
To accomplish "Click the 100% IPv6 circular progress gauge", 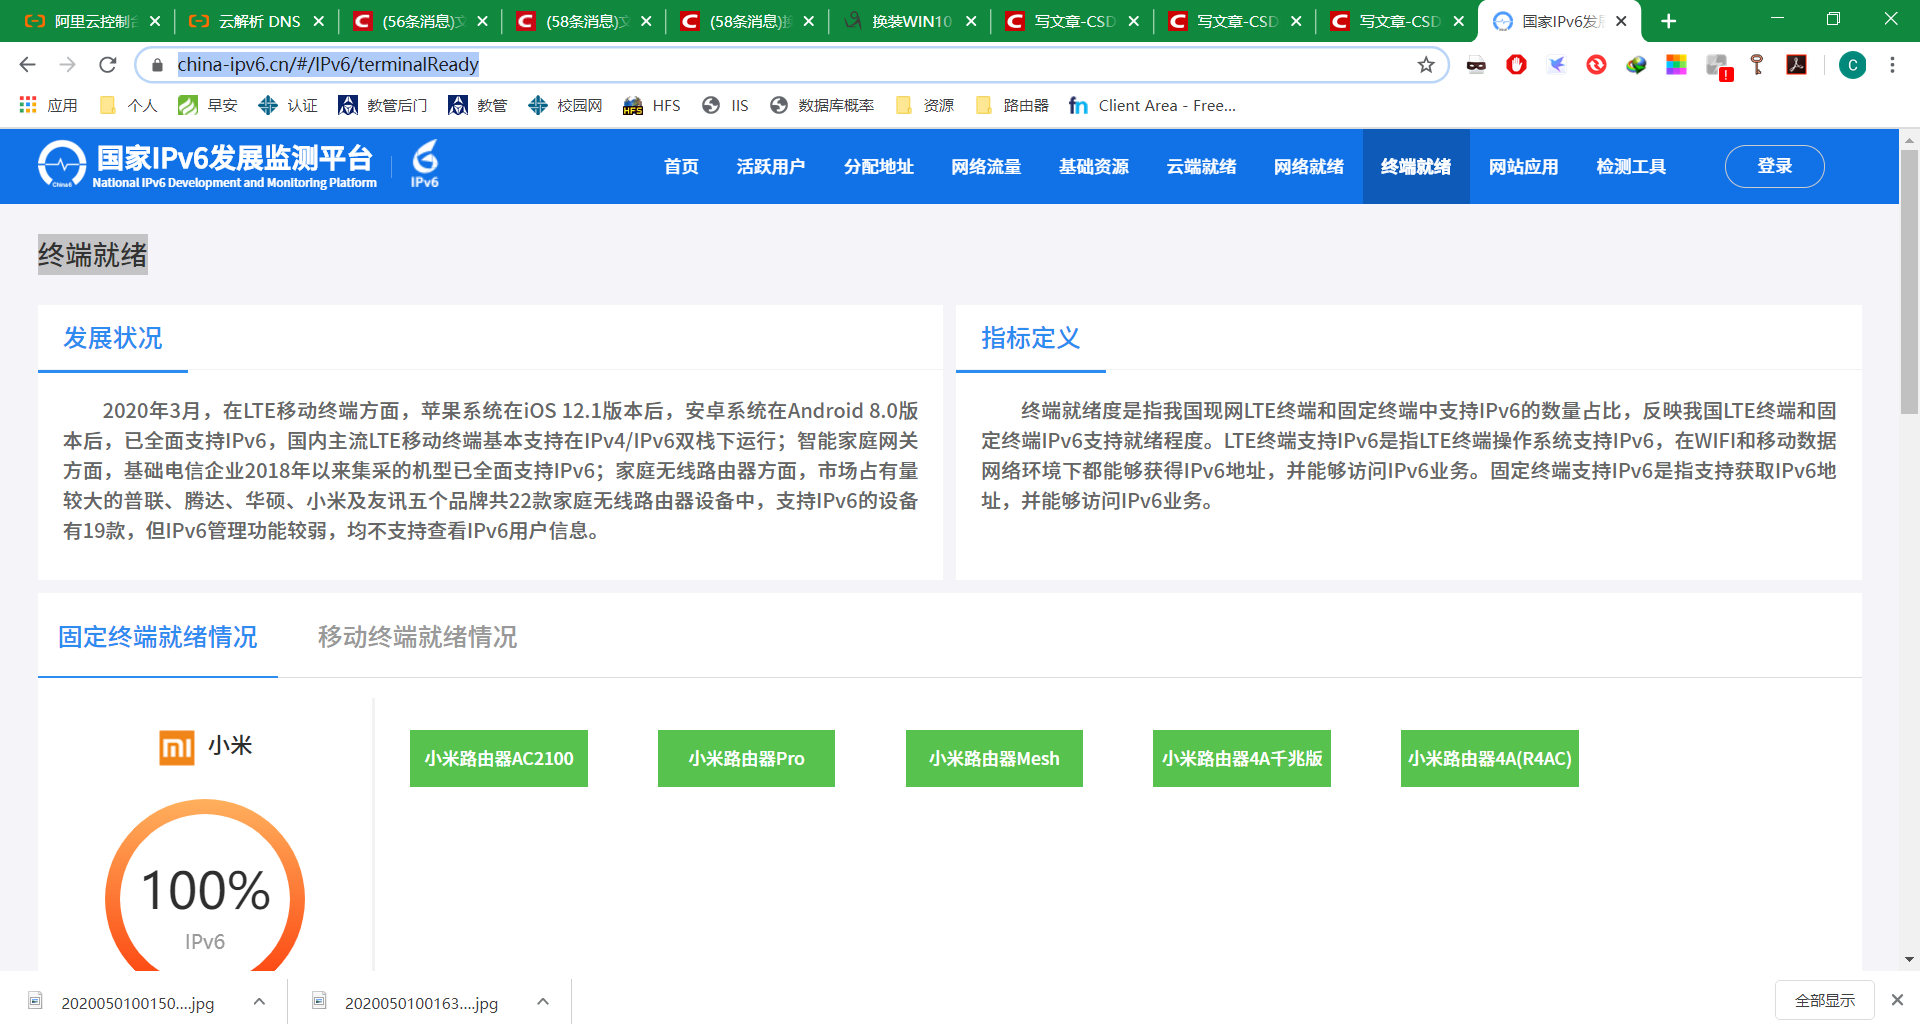I will pos(205,886).
